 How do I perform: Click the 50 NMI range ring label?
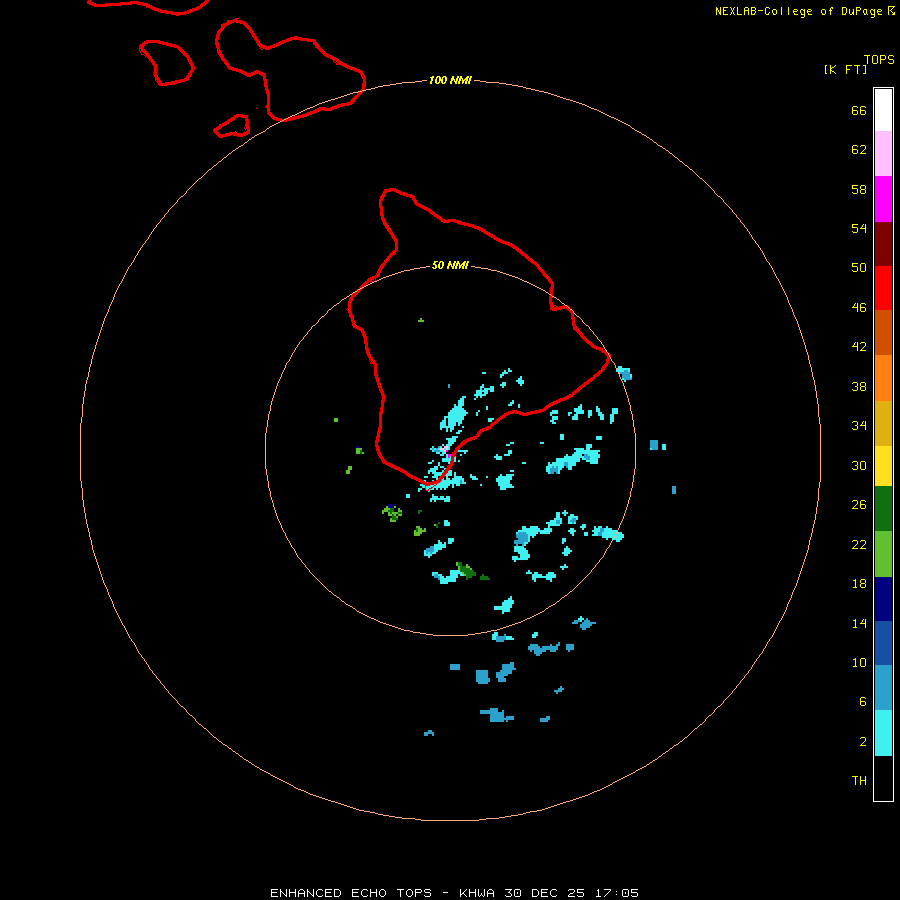pos(450,265)
